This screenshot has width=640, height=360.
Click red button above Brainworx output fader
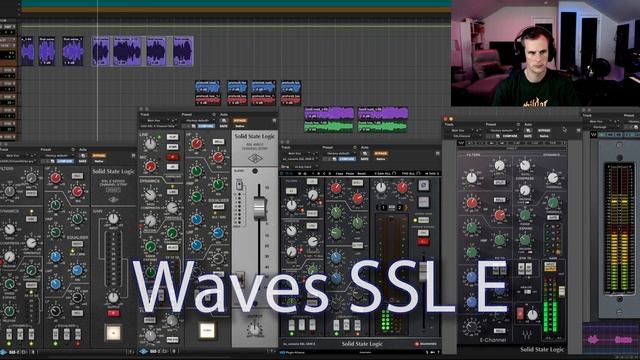pos(423,242)
